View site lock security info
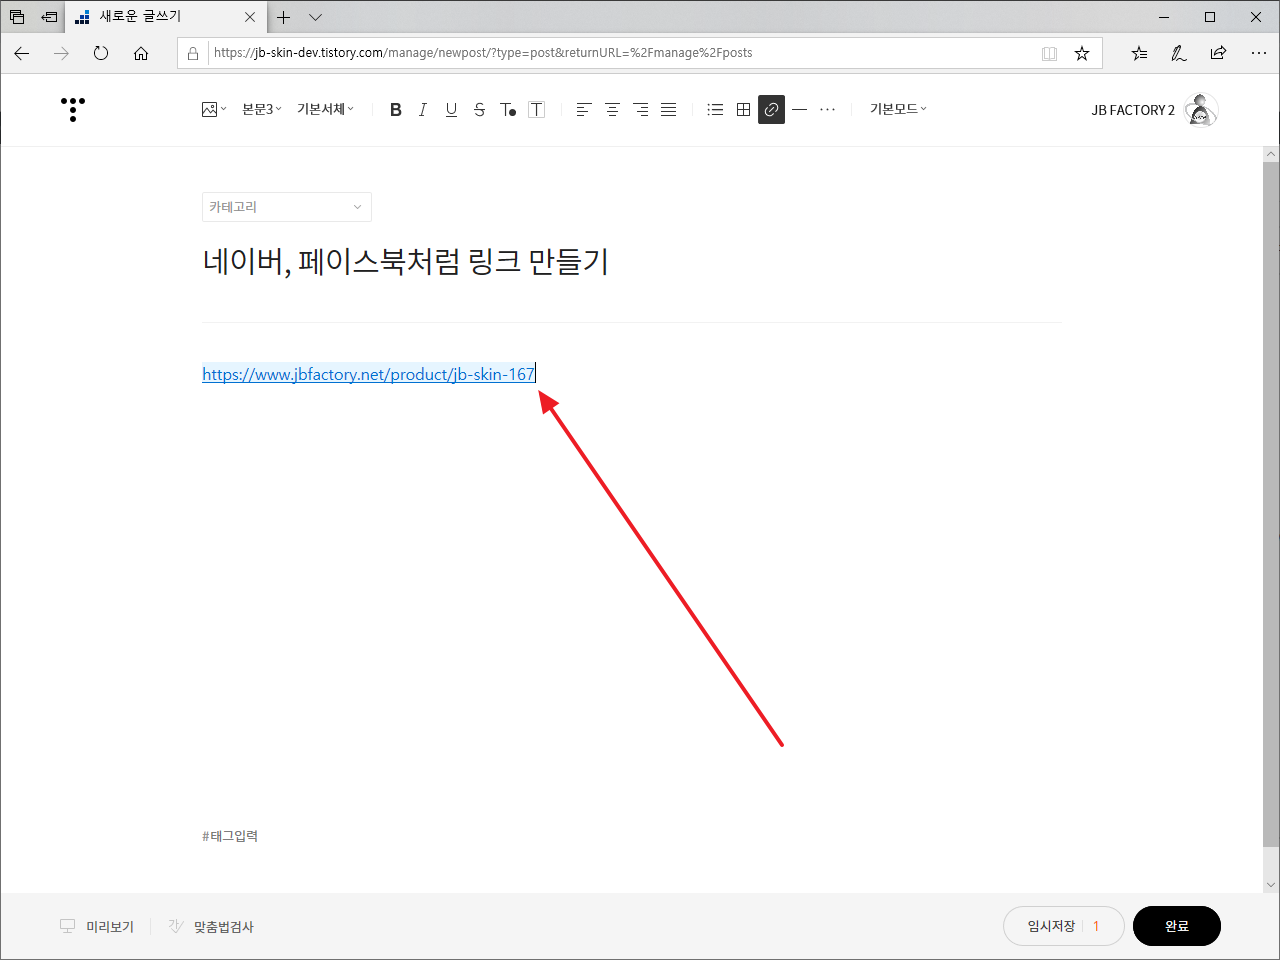This screenshot has width=1280, height=960. (194, 54)
